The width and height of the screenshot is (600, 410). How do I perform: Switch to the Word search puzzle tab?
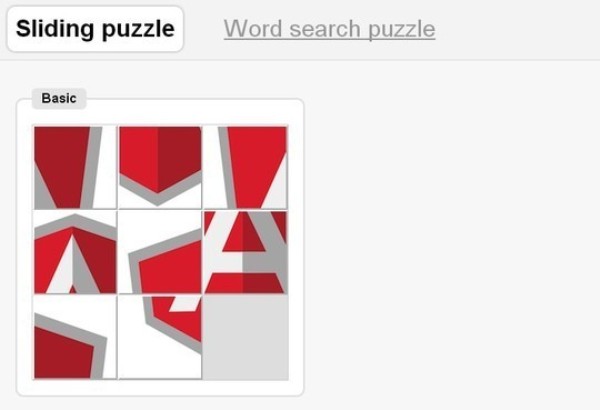pyautogui.click(x=329, y=29)
